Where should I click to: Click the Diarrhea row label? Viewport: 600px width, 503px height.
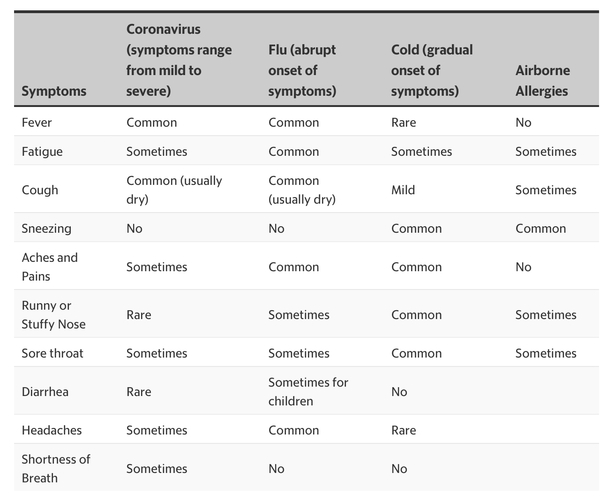[47, 391]
